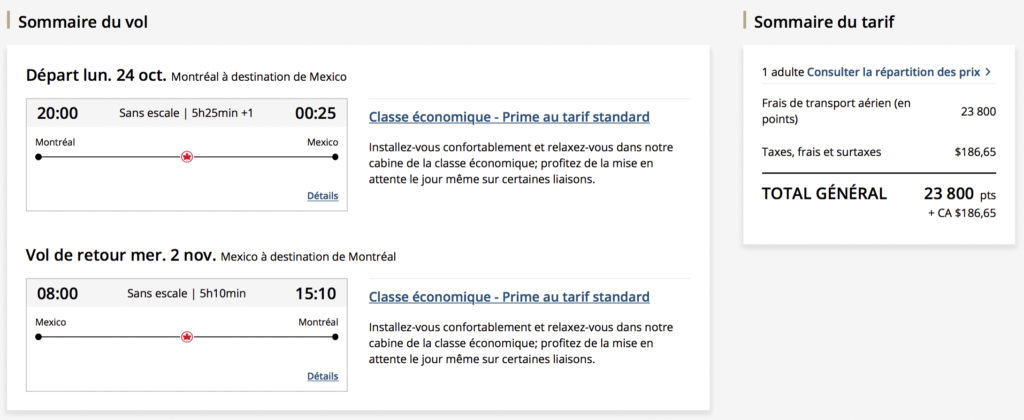Viewport: 1024px width, 420px height.
Task: Open the return flight Classe économique fare link
Action: pyautogui.click(x=509, y=297)
